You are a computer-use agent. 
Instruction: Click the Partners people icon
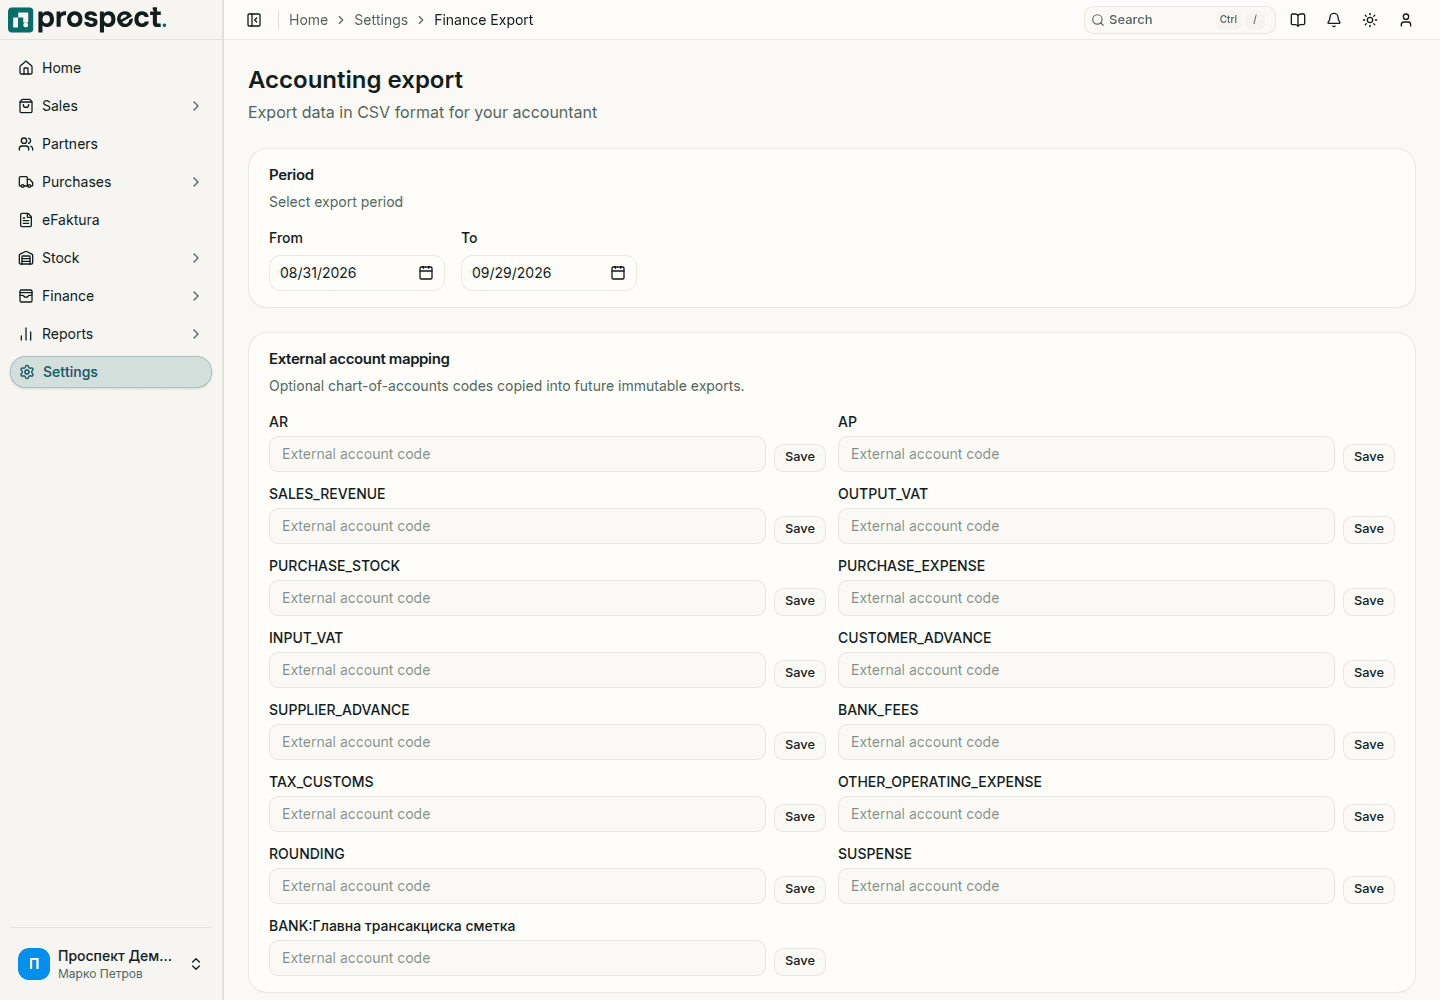(26, 144)
